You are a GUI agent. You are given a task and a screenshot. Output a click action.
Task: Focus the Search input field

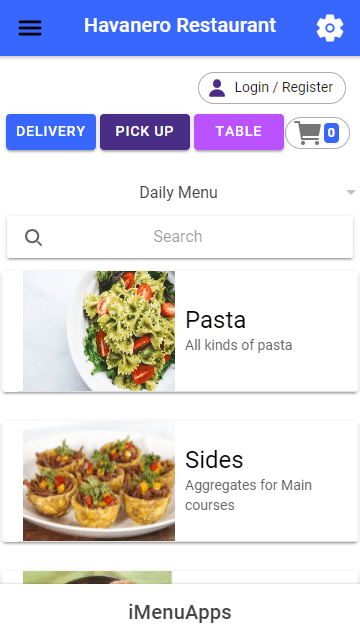[x=180, y=237]
